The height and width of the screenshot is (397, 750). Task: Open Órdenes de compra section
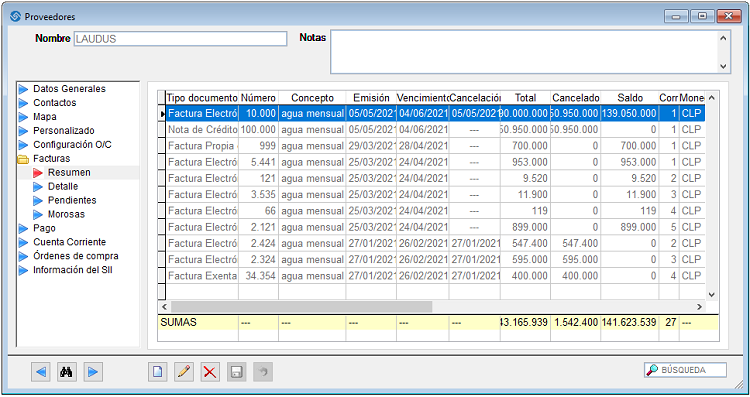tap(76, 256)
